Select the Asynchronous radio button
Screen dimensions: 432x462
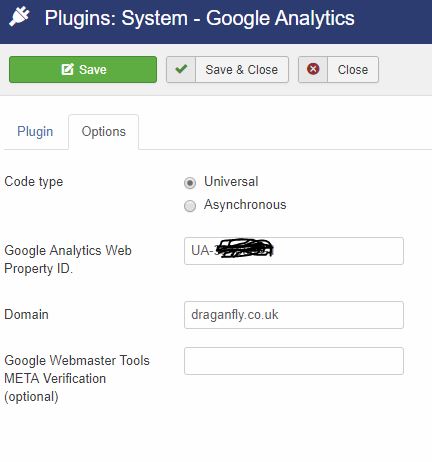[x=190, y=206]
